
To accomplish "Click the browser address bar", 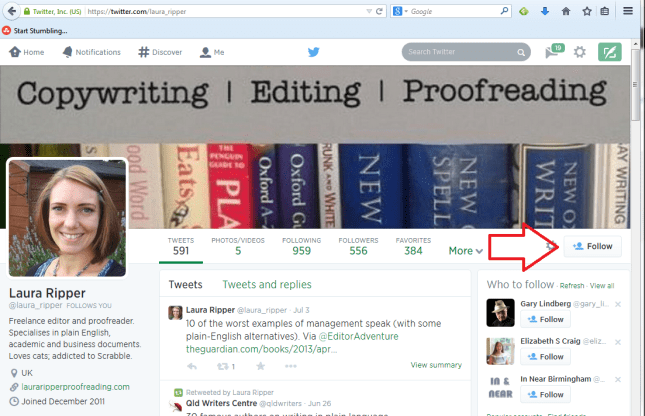I will (x=226, y=12).
